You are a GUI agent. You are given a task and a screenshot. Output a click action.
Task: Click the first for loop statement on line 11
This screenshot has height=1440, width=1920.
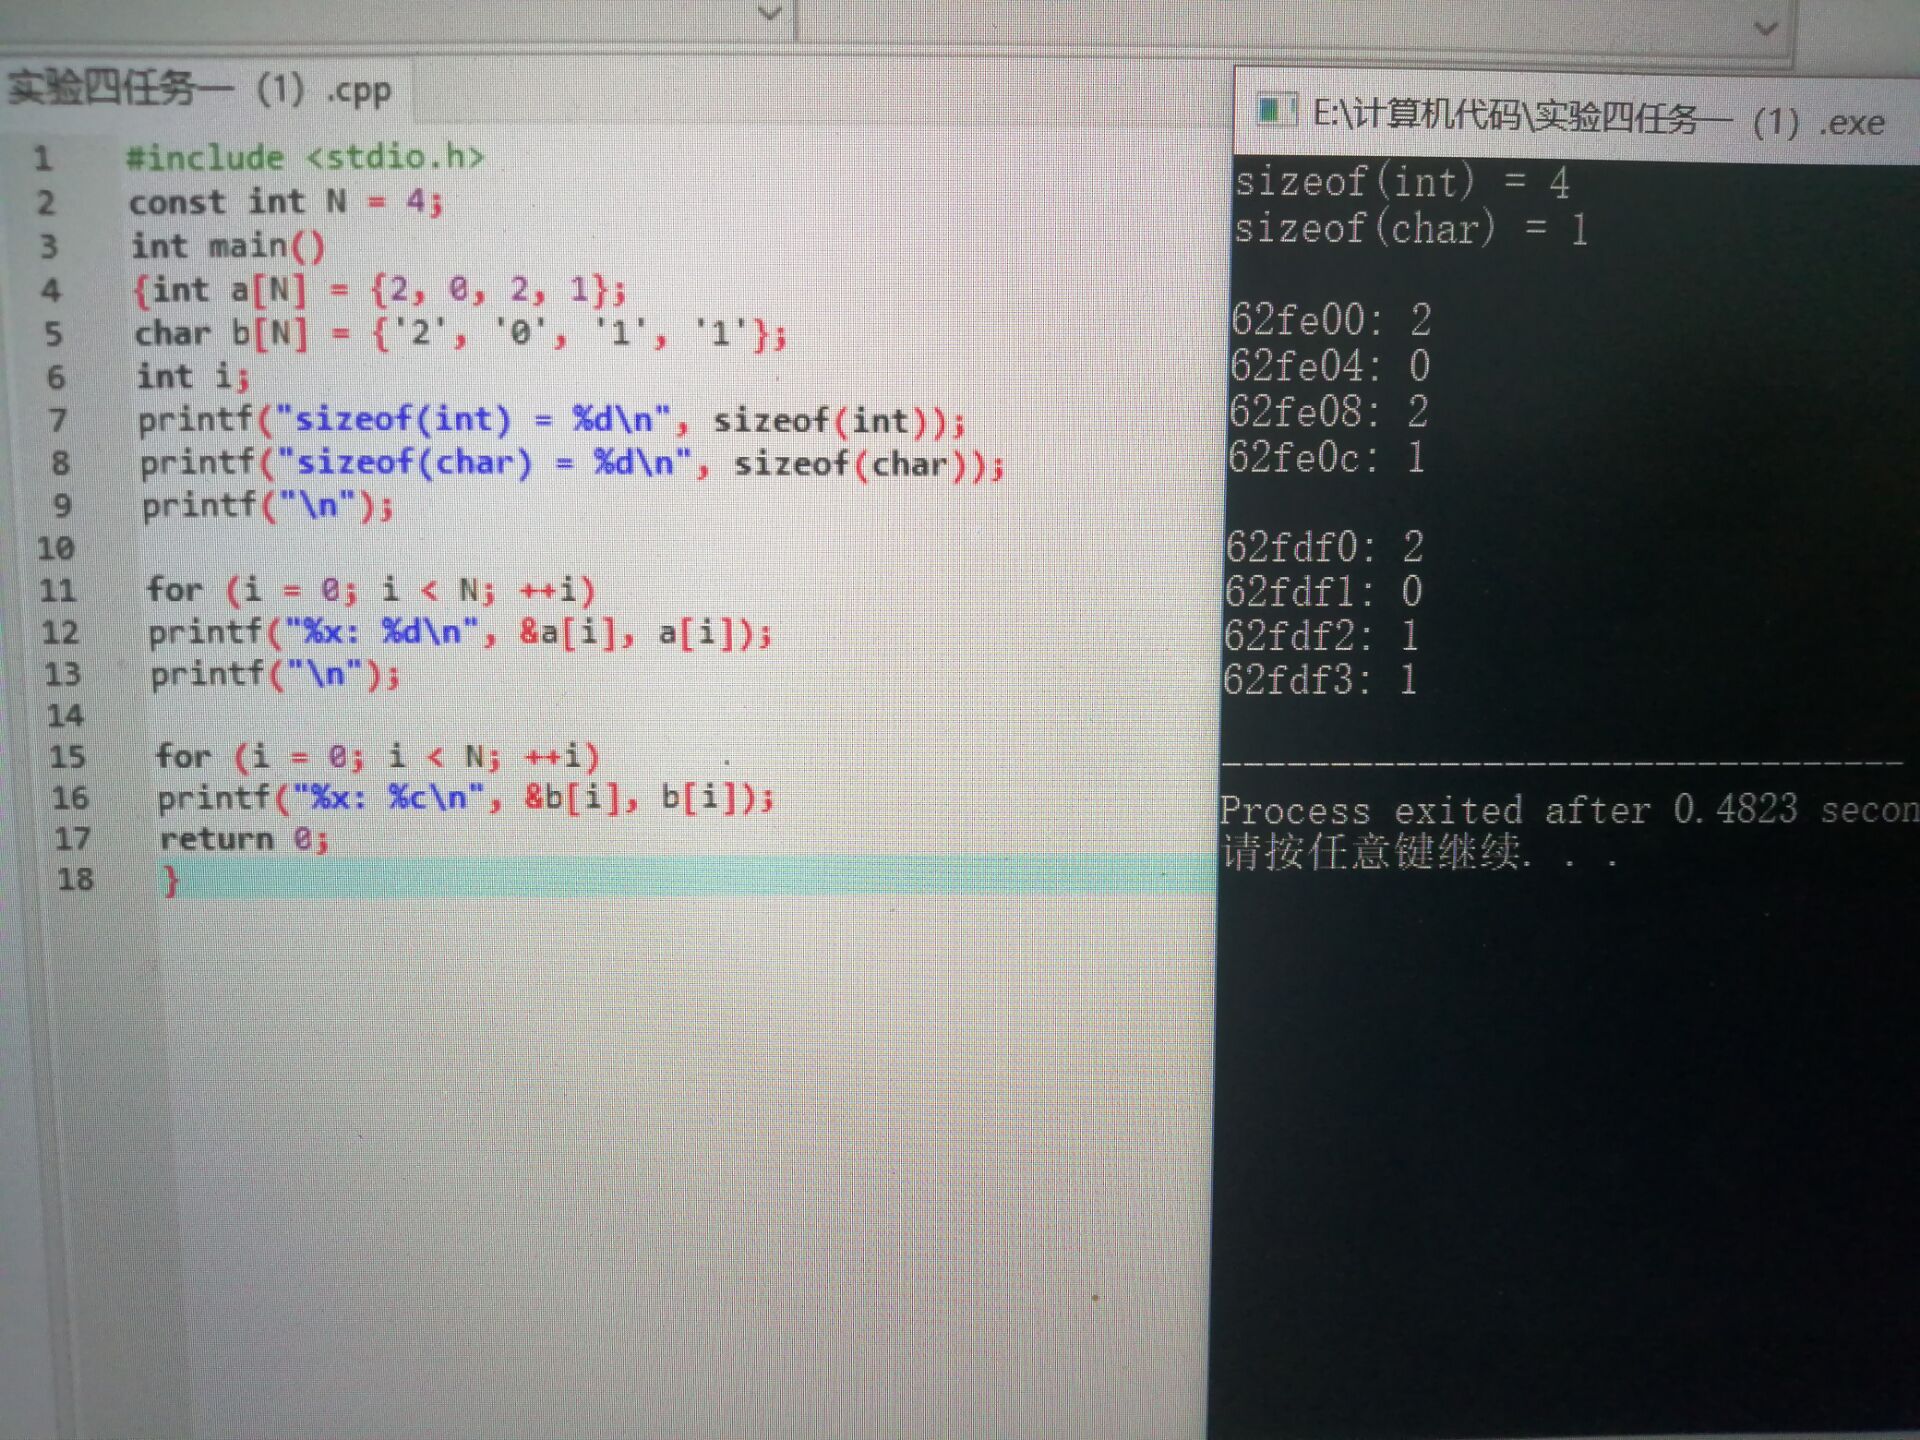click(371, 590)
